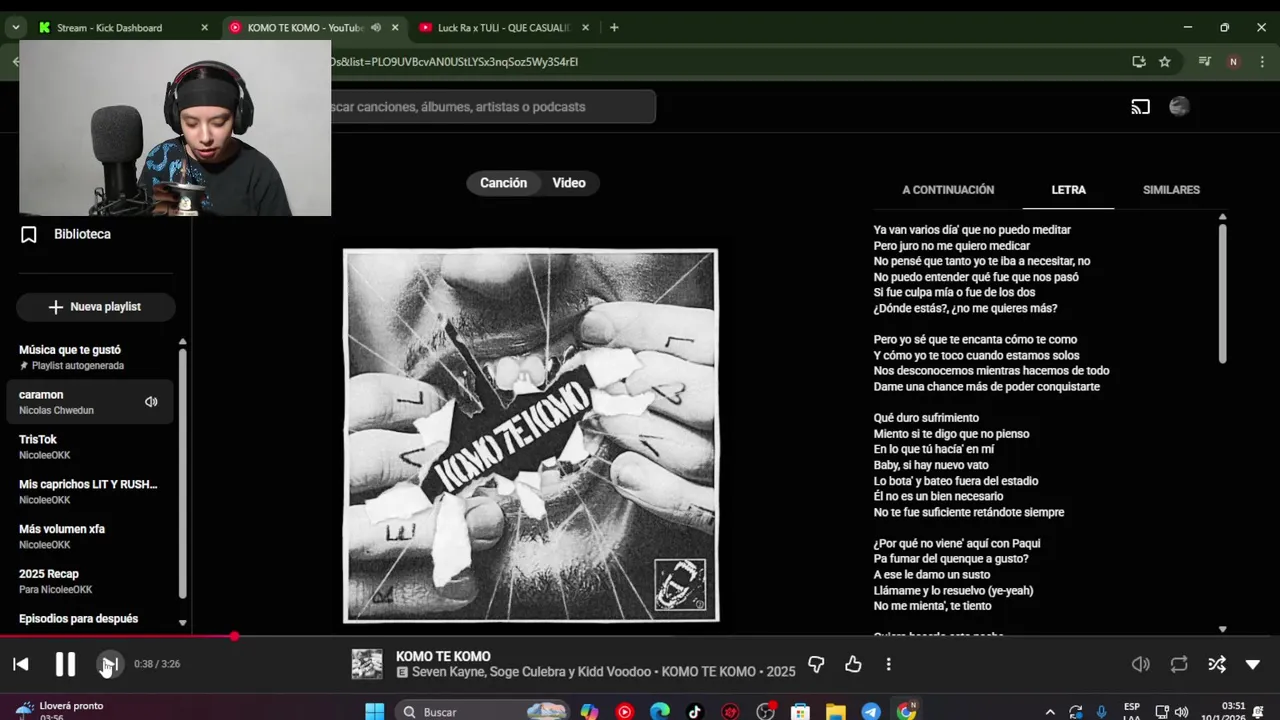Image resolution: width=1280 pixels, height=720 pixels.
Task: Close the KOMO TE KOMO browser tab
Action: pos(395,28)
